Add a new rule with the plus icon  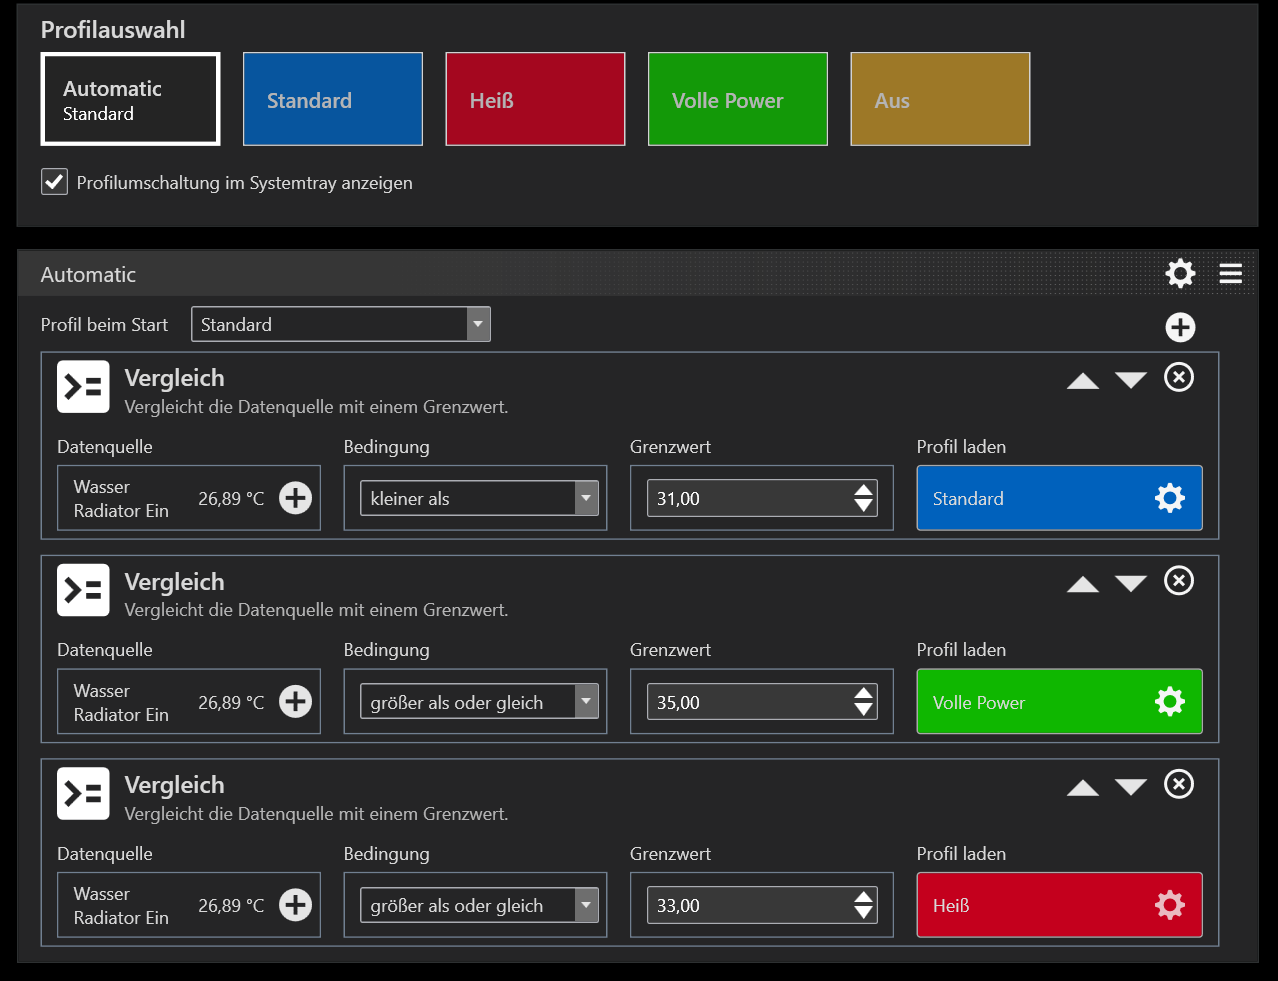pos(1180,327)
